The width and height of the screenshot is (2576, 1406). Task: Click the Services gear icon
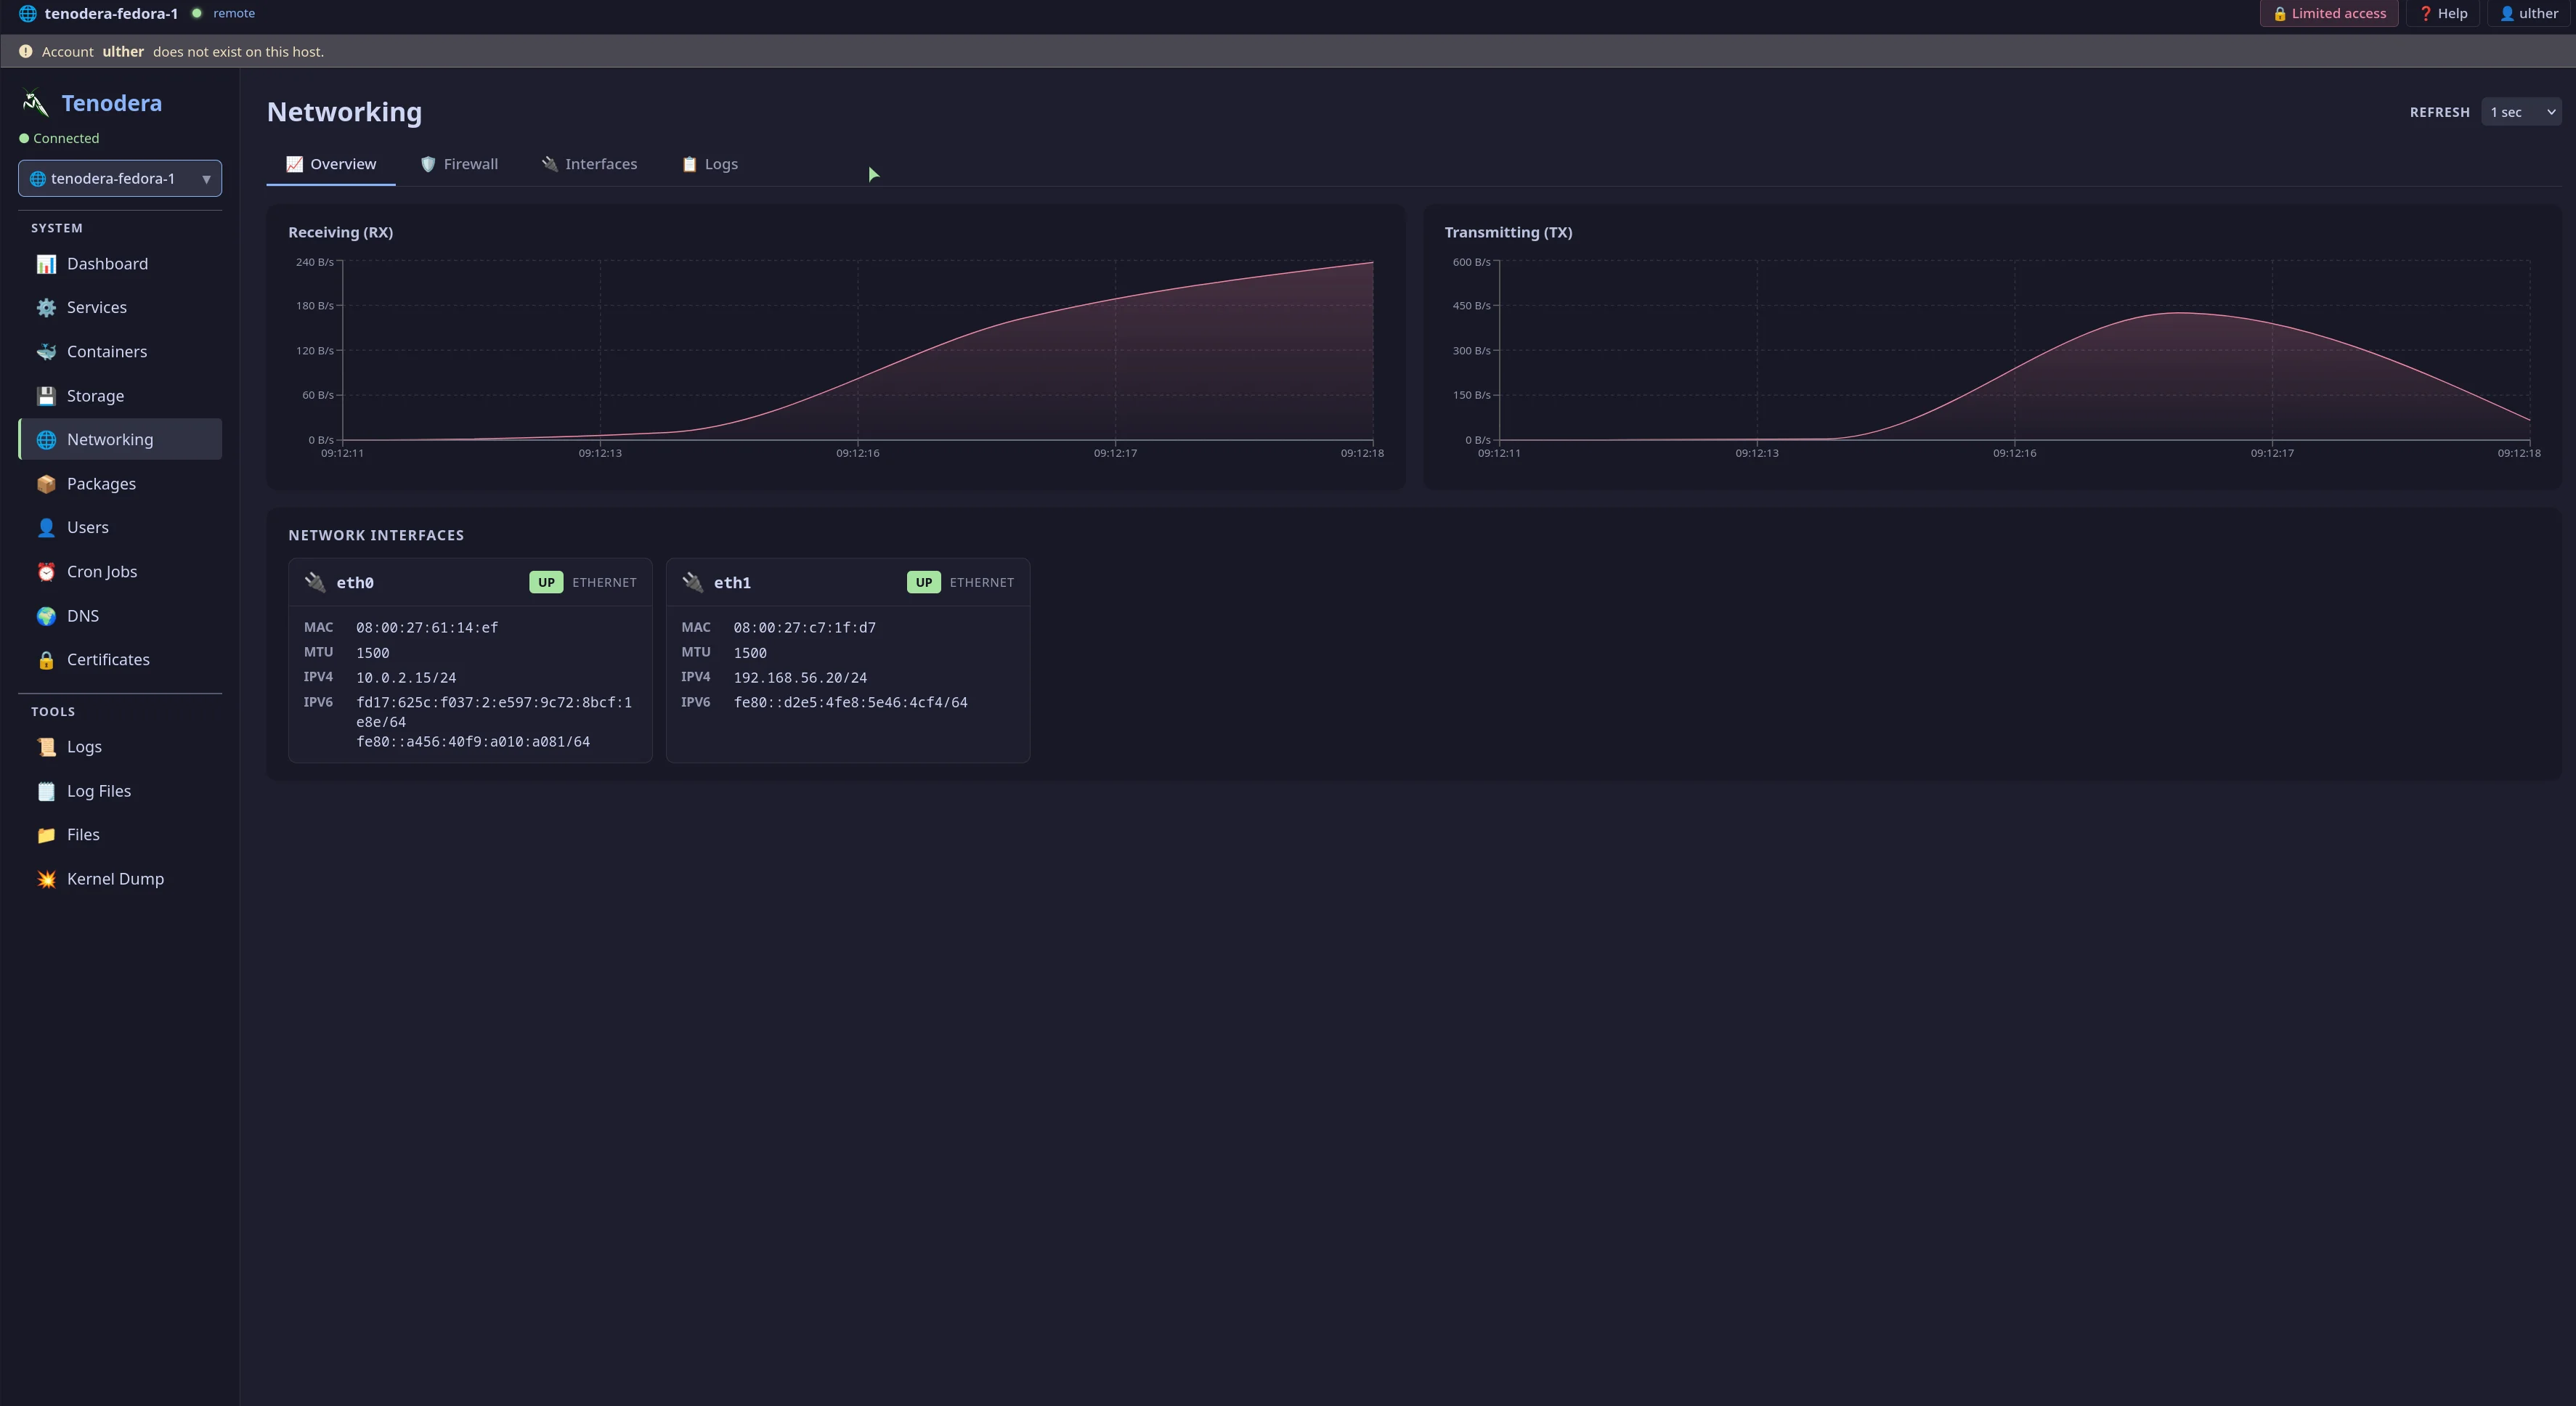46,308
